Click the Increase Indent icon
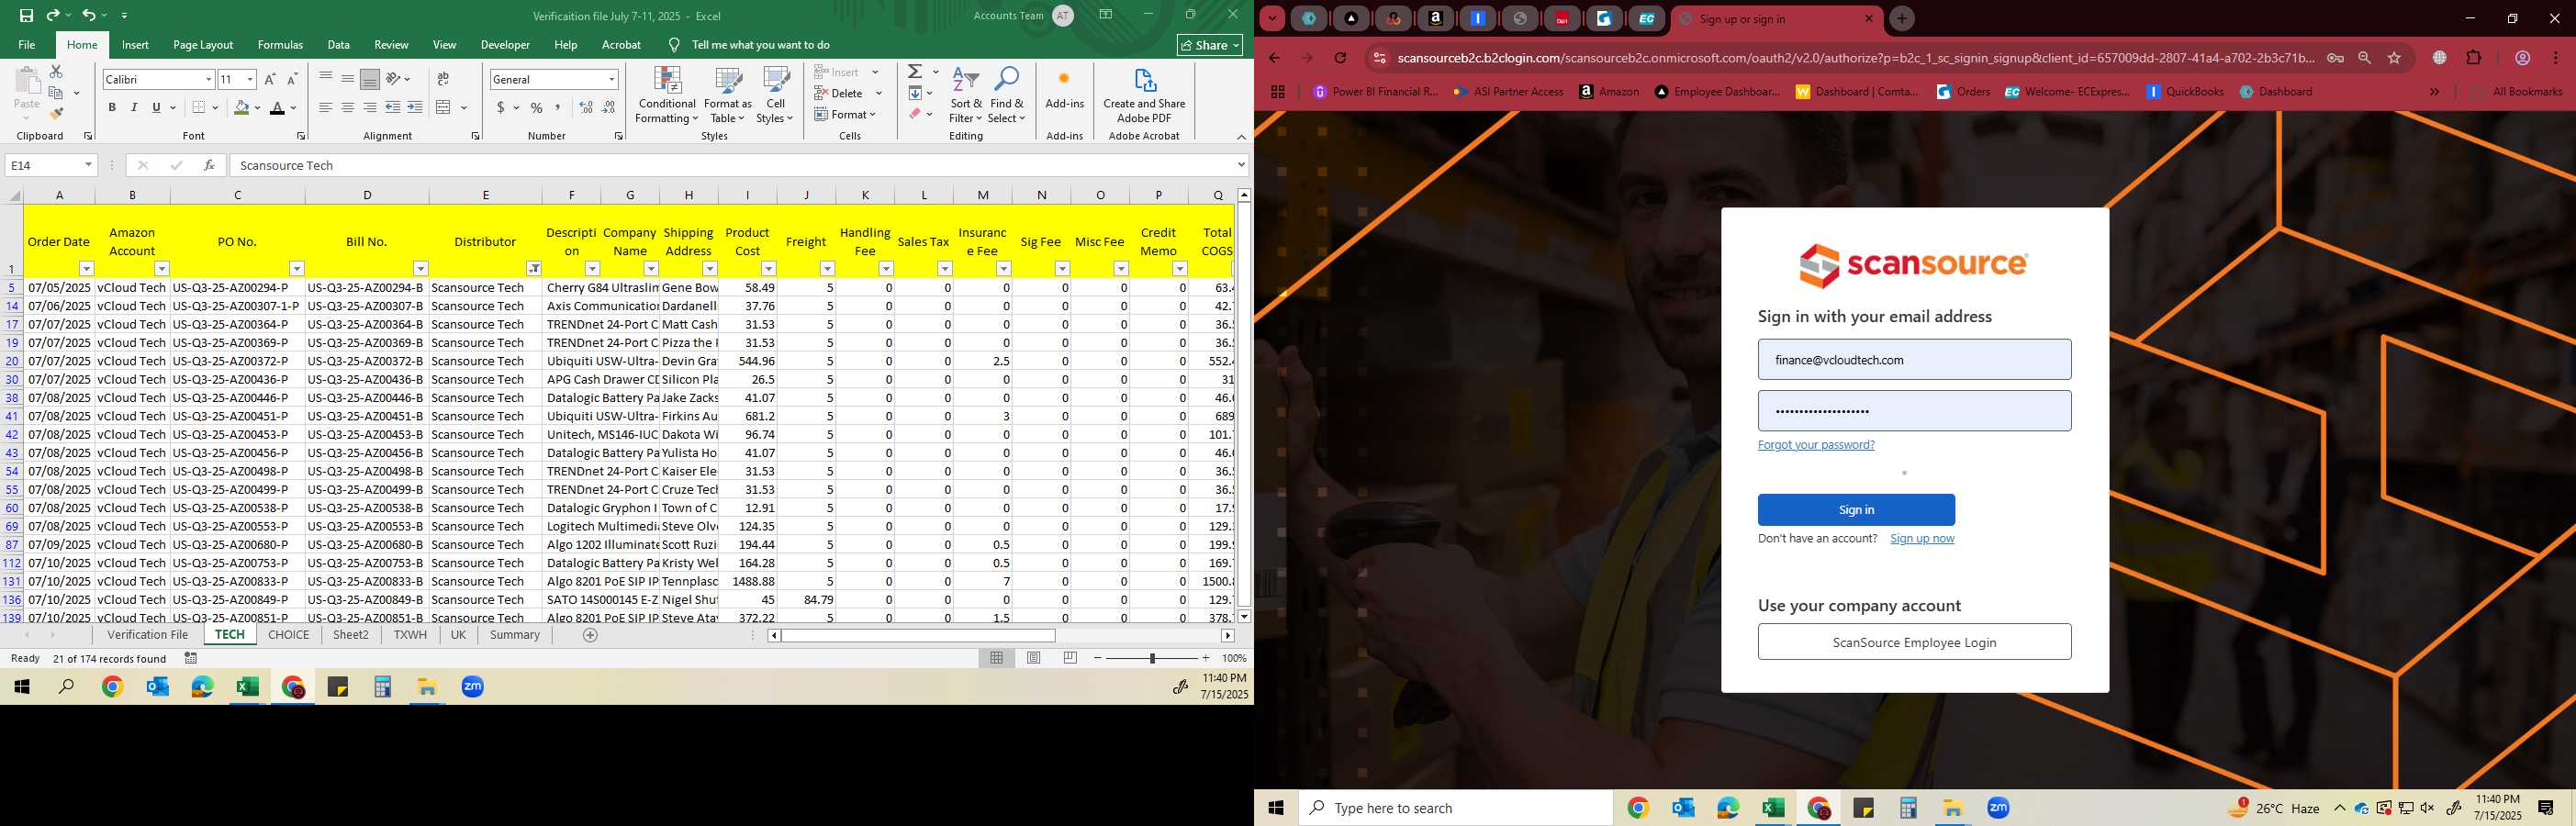Viewport: 2576px width, 826px height. (x=415, y=107)
